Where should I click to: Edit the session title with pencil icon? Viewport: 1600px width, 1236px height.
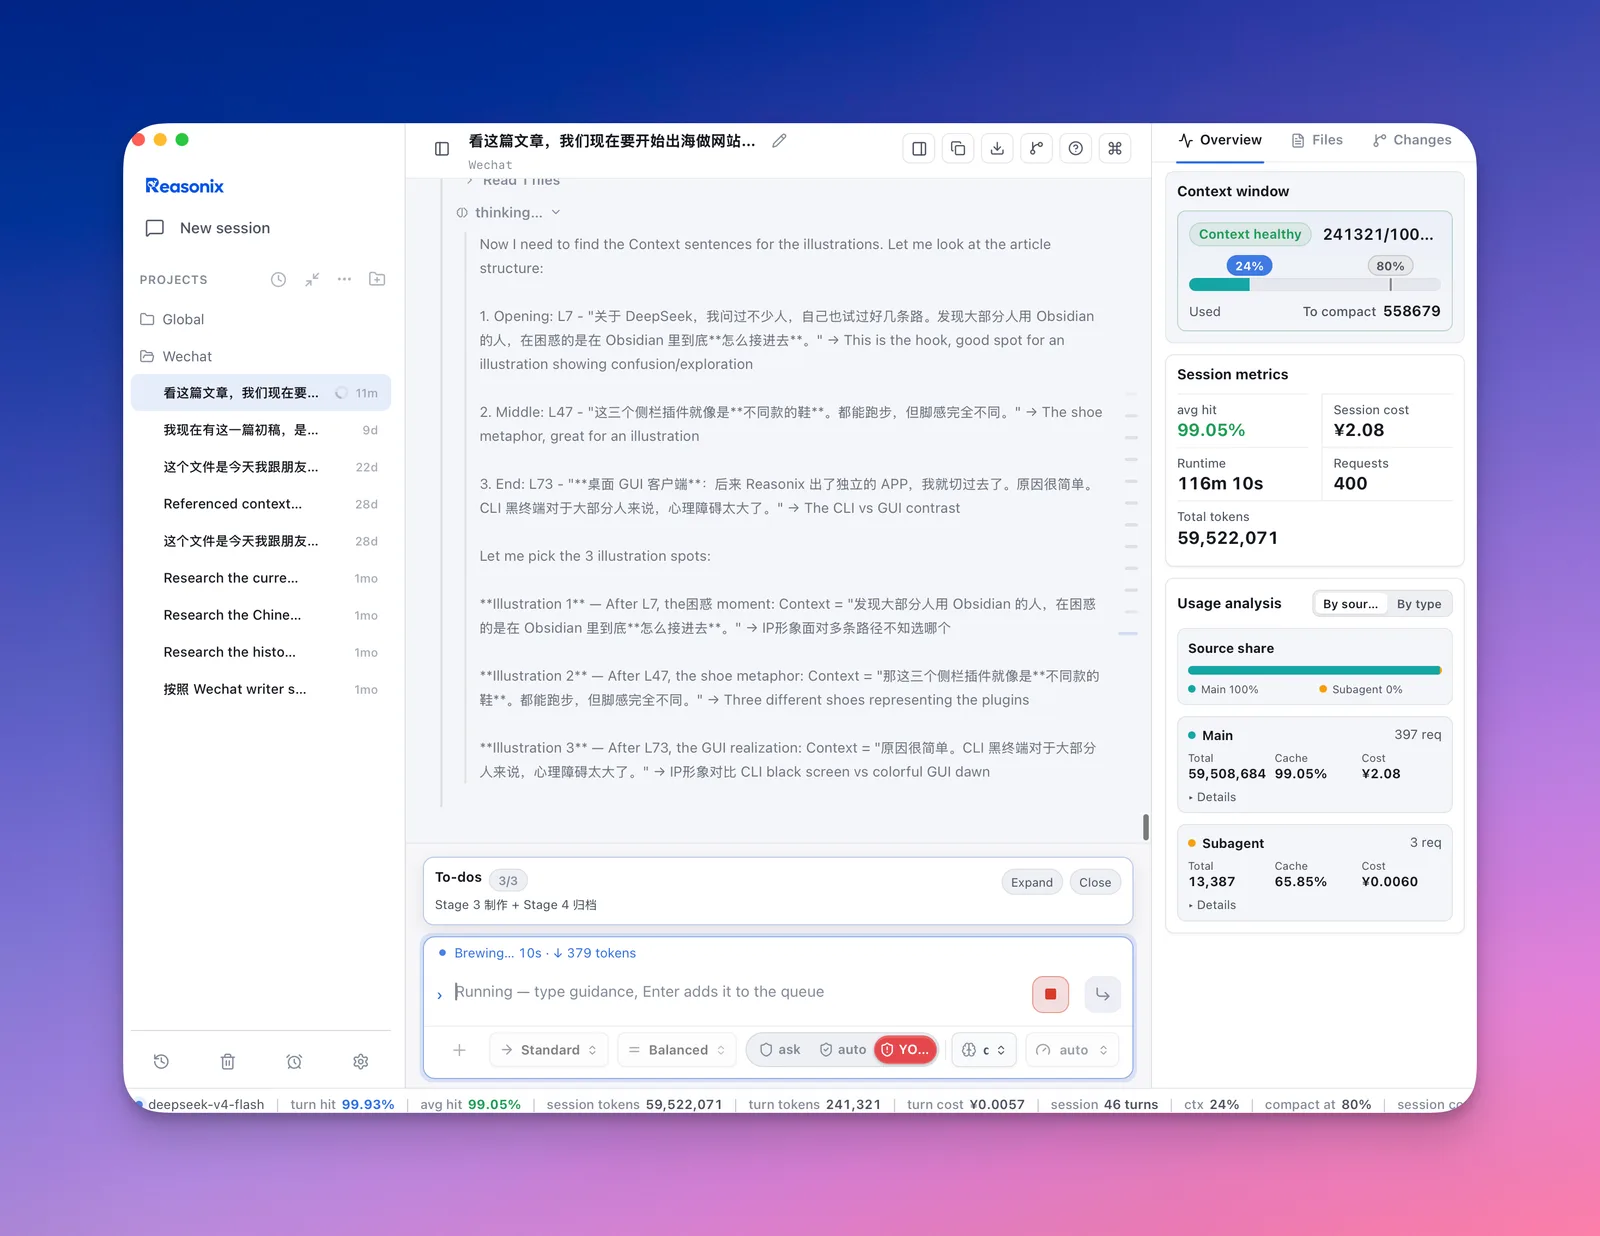coord(779,141)
